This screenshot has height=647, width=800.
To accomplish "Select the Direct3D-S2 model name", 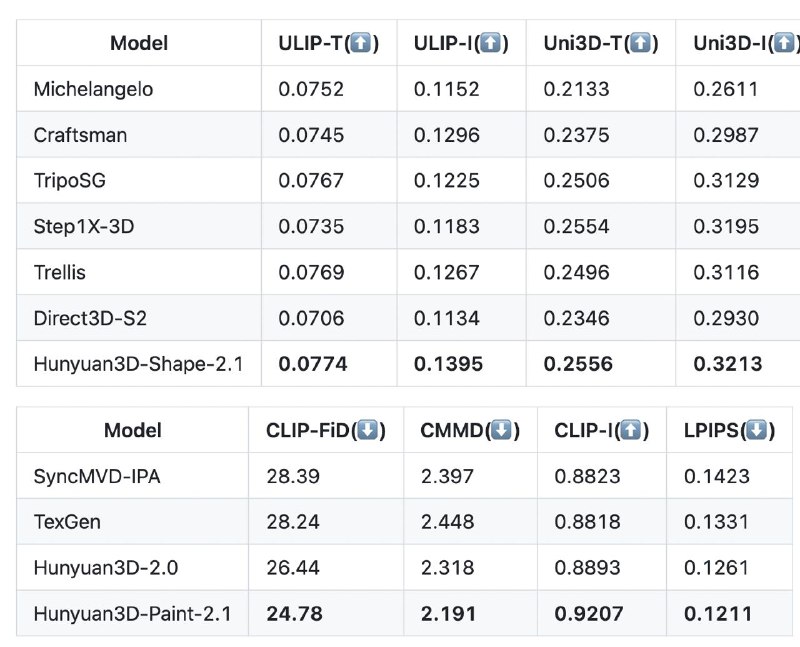I will pos(90,318).
